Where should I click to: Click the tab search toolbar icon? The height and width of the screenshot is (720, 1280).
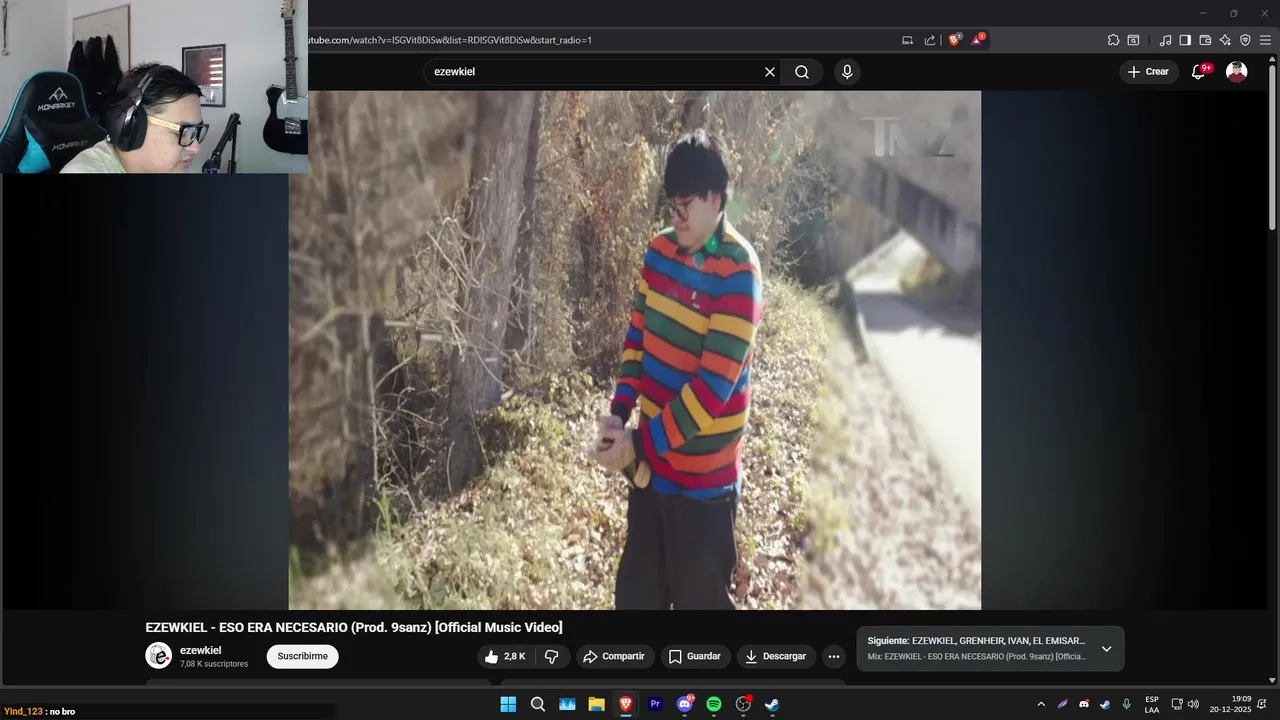(1133, 40)
